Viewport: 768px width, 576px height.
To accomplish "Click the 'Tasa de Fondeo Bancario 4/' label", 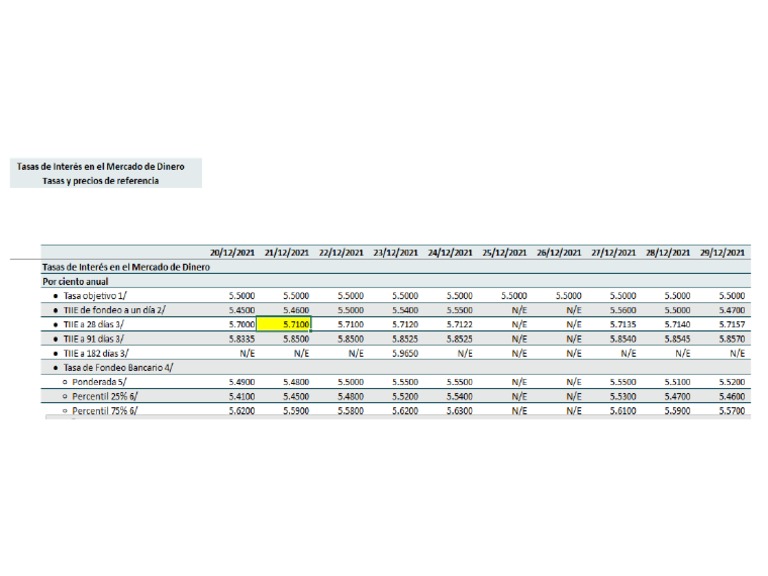I will (118, 367).
